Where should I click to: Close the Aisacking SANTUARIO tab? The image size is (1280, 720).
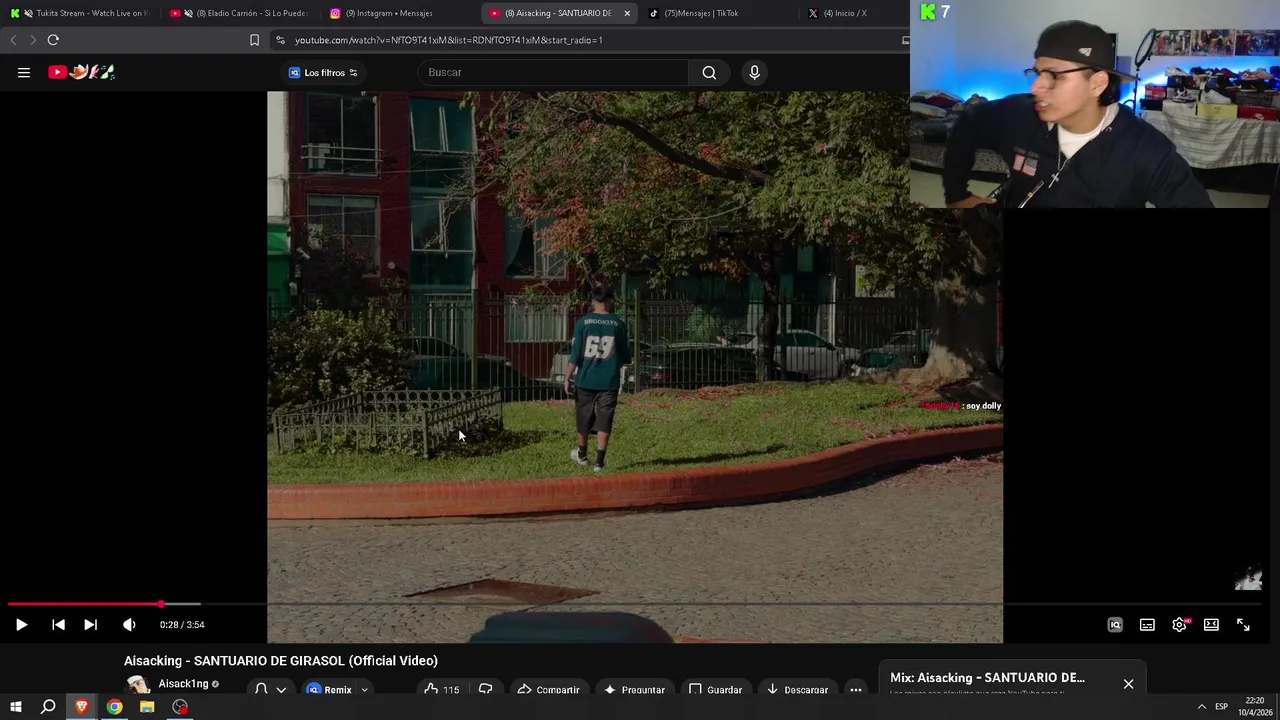627,13
